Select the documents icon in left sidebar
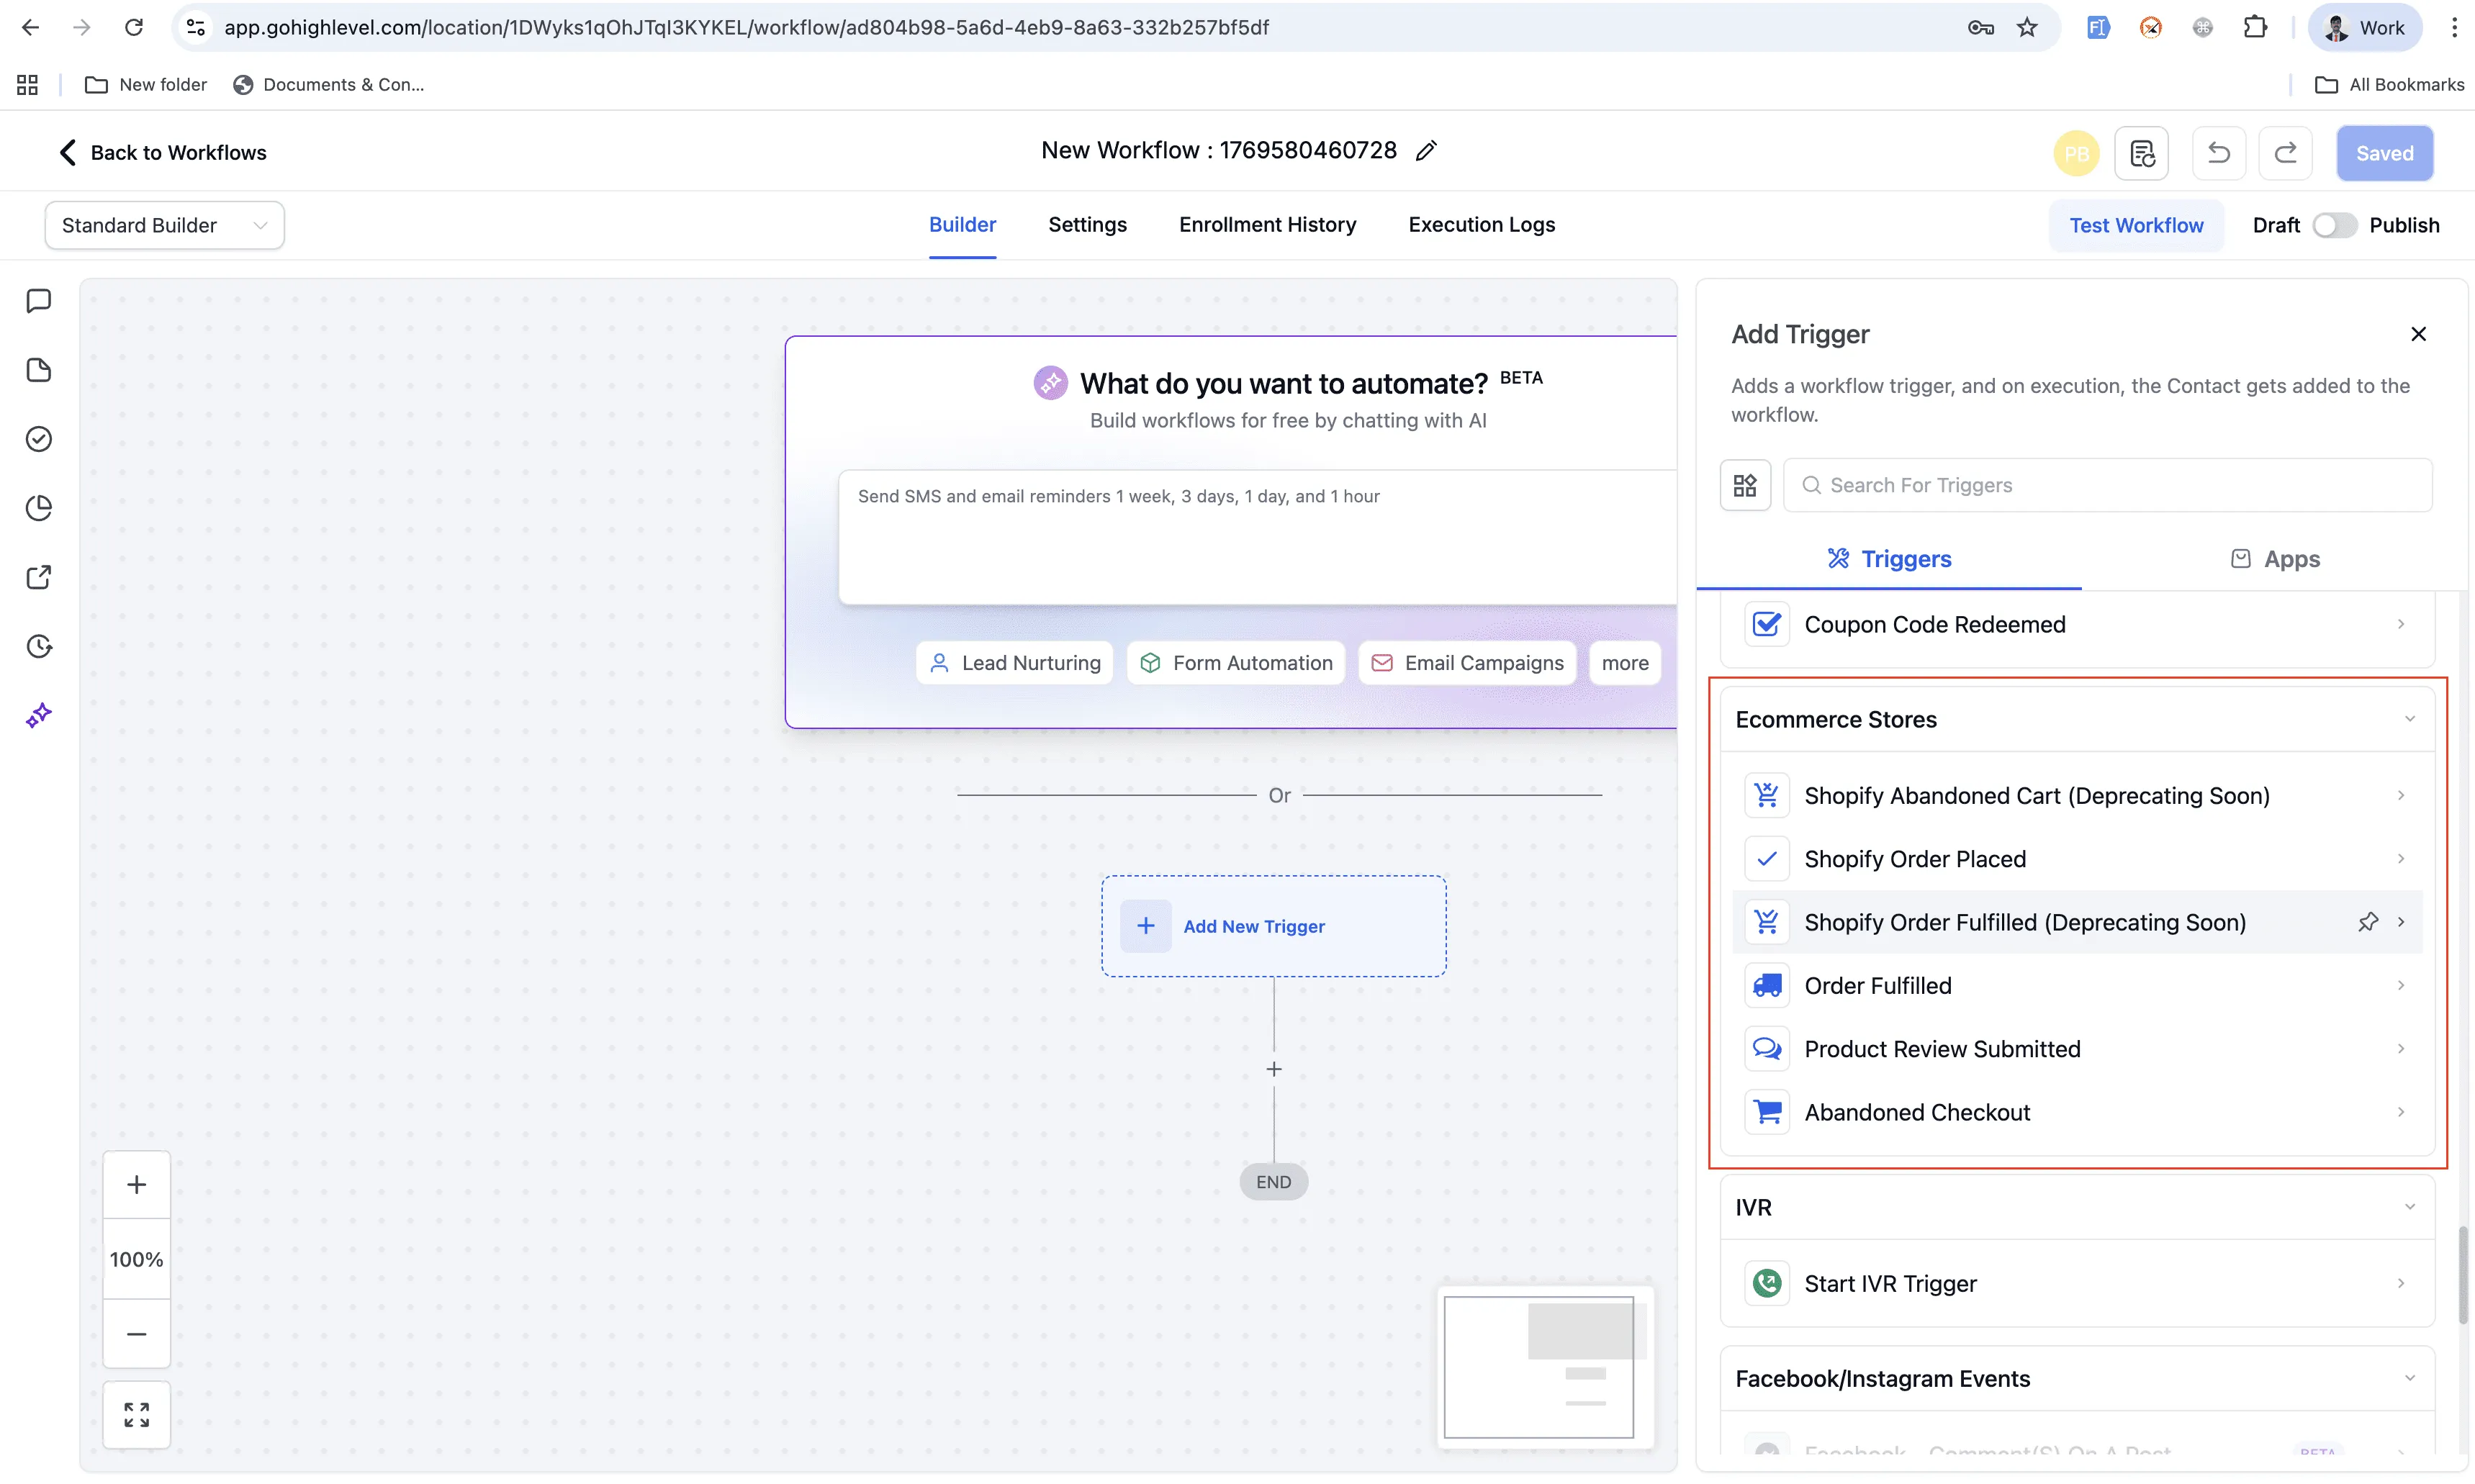 (38, 370)
